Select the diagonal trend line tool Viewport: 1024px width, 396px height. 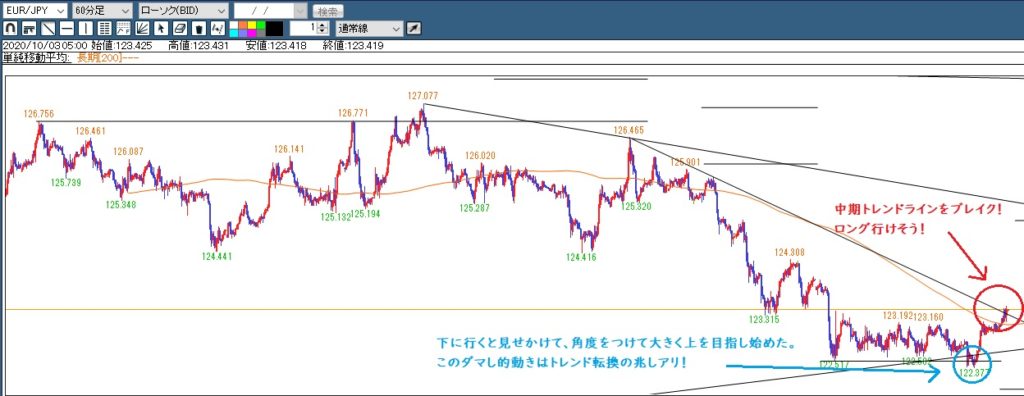48,29
